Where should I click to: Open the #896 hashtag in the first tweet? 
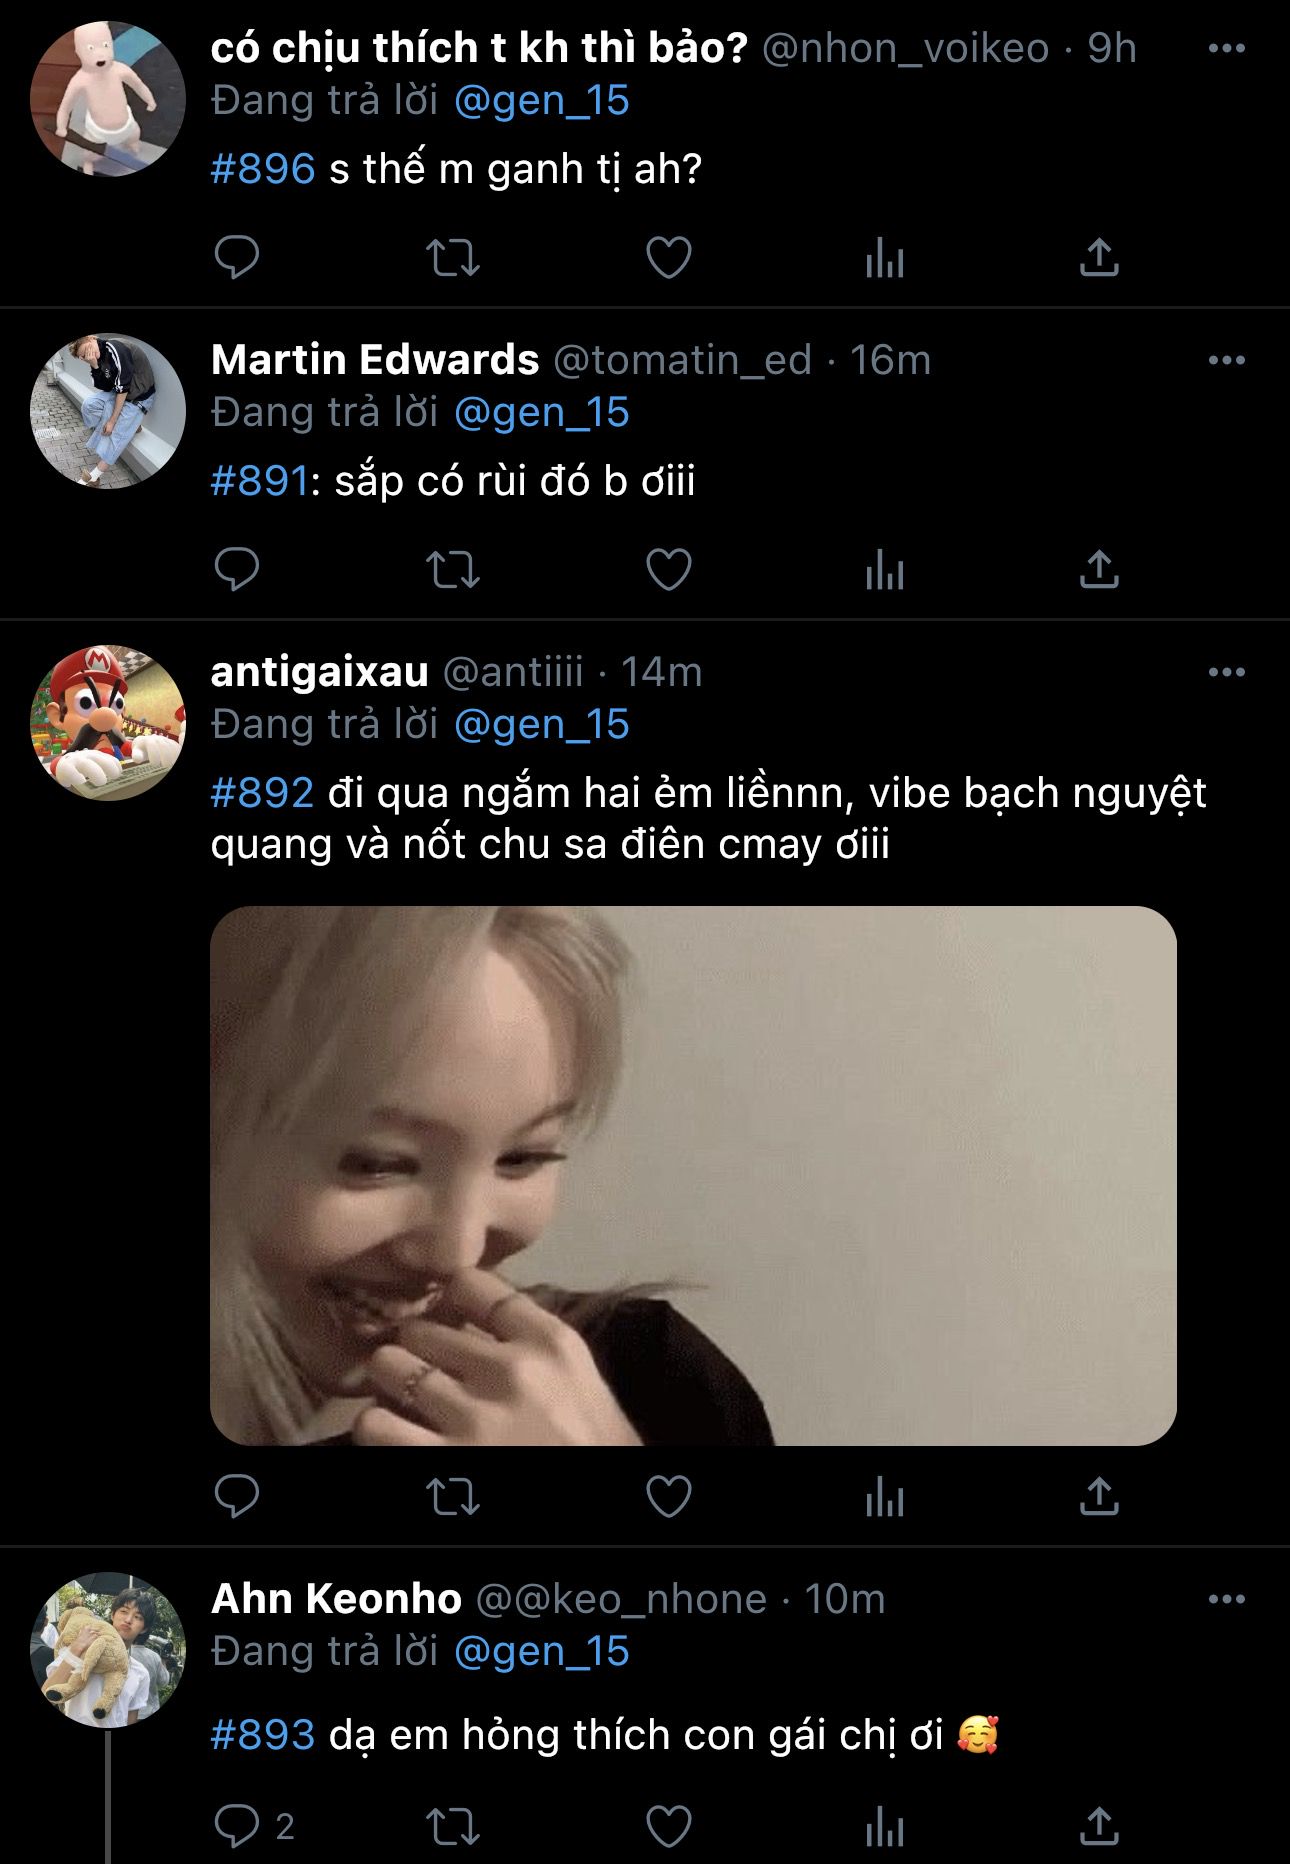262,169
